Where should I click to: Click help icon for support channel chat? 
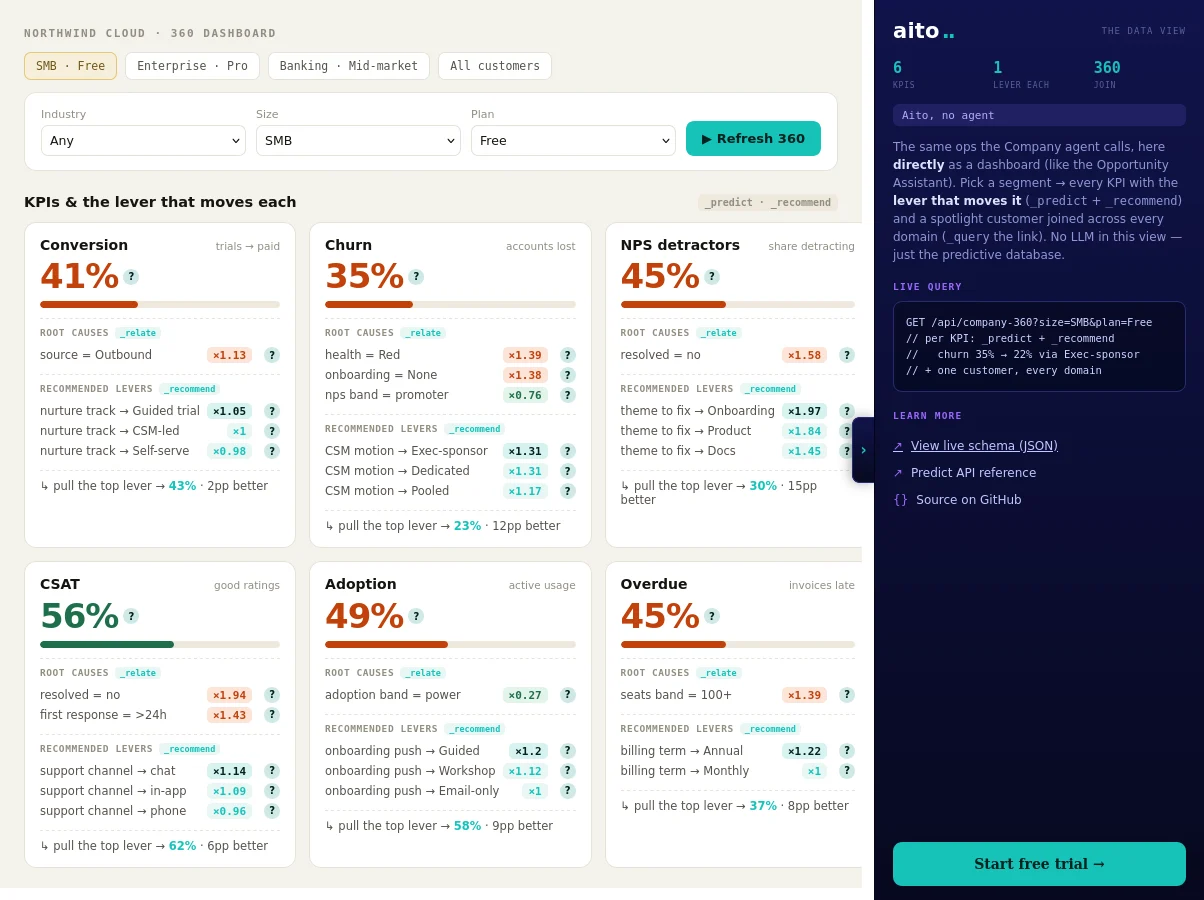272,771
